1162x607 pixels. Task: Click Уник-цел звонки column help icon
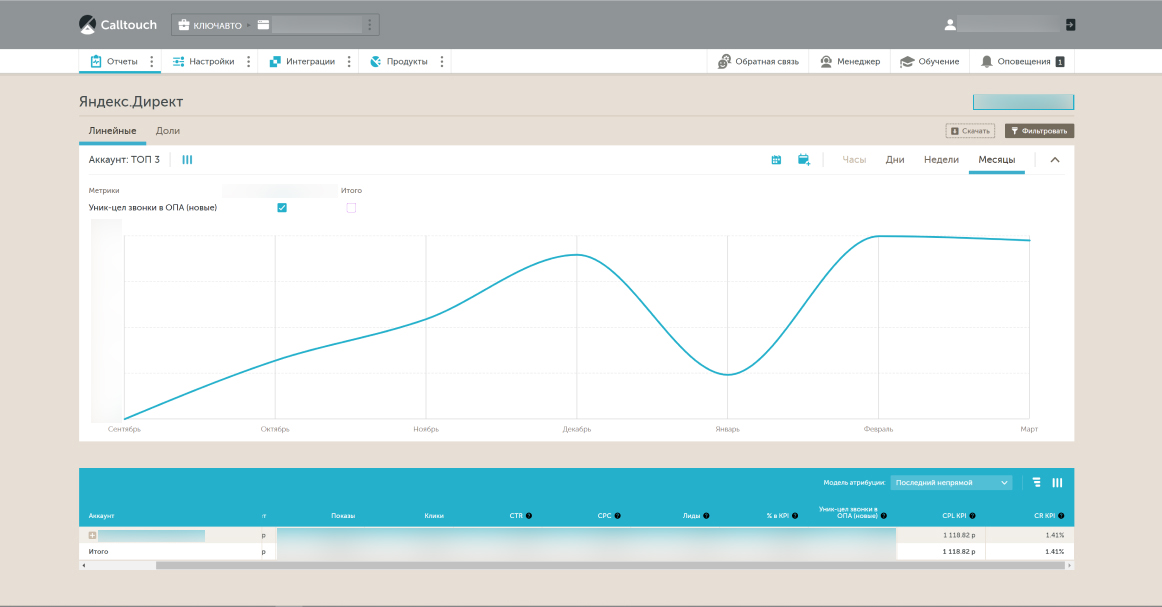(x=883, y=516)
